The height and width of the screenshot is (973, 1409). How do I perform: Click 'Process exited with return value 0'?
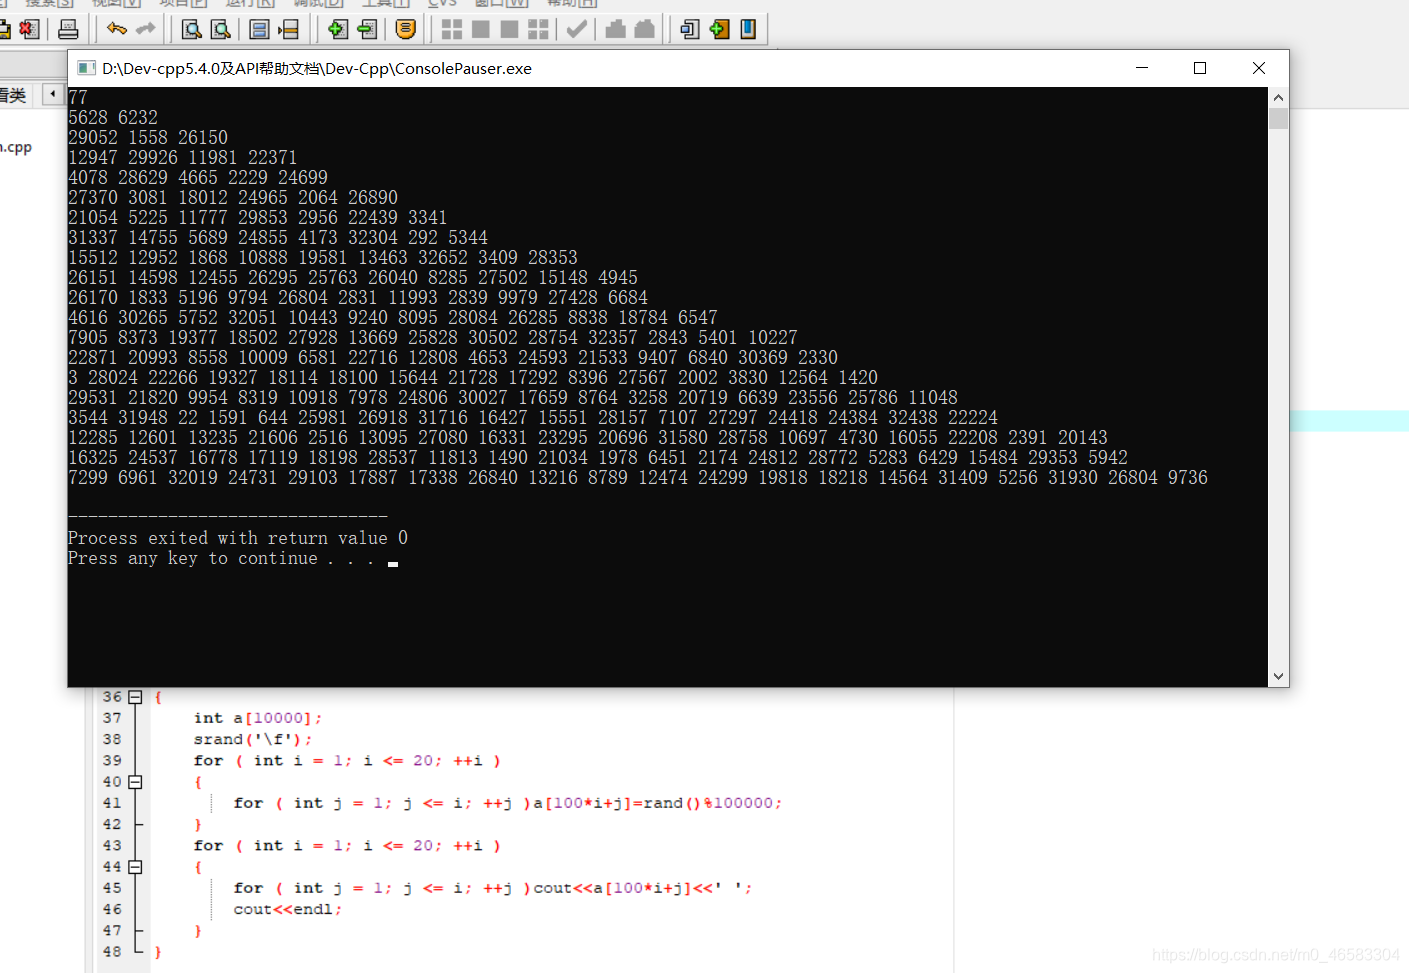coord(238,538)
